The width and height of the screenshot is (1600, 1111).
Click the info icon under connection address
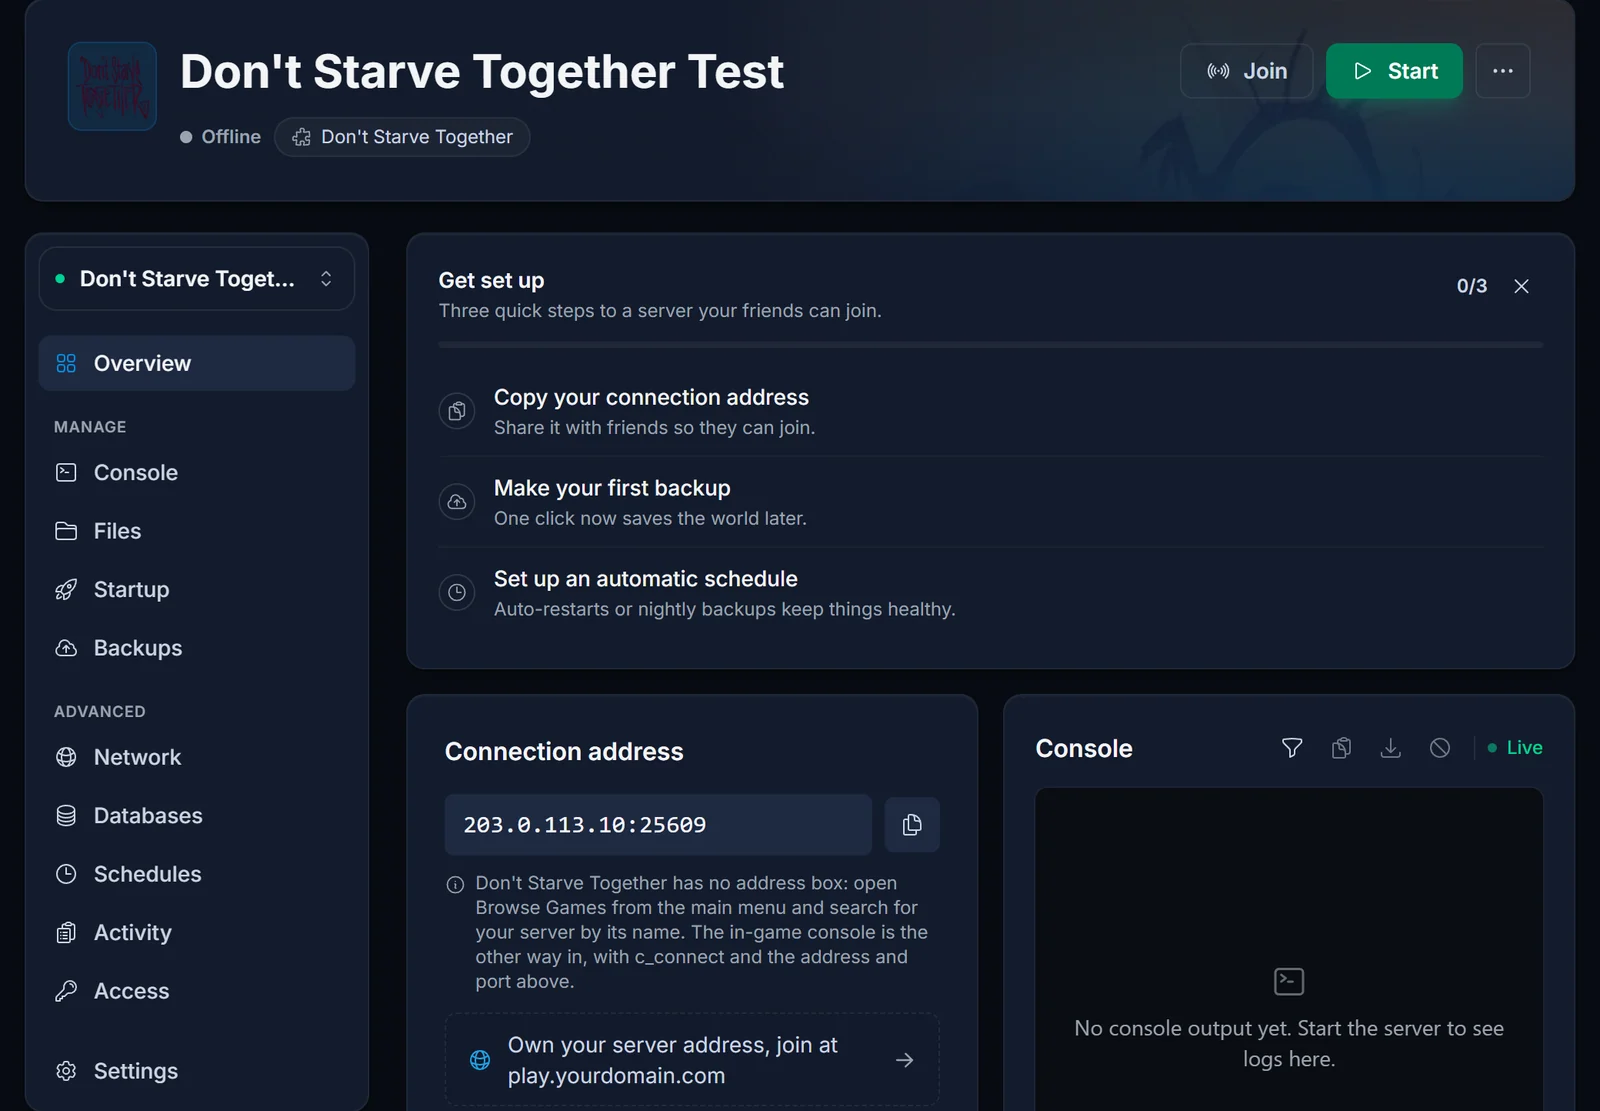[455, 884]
